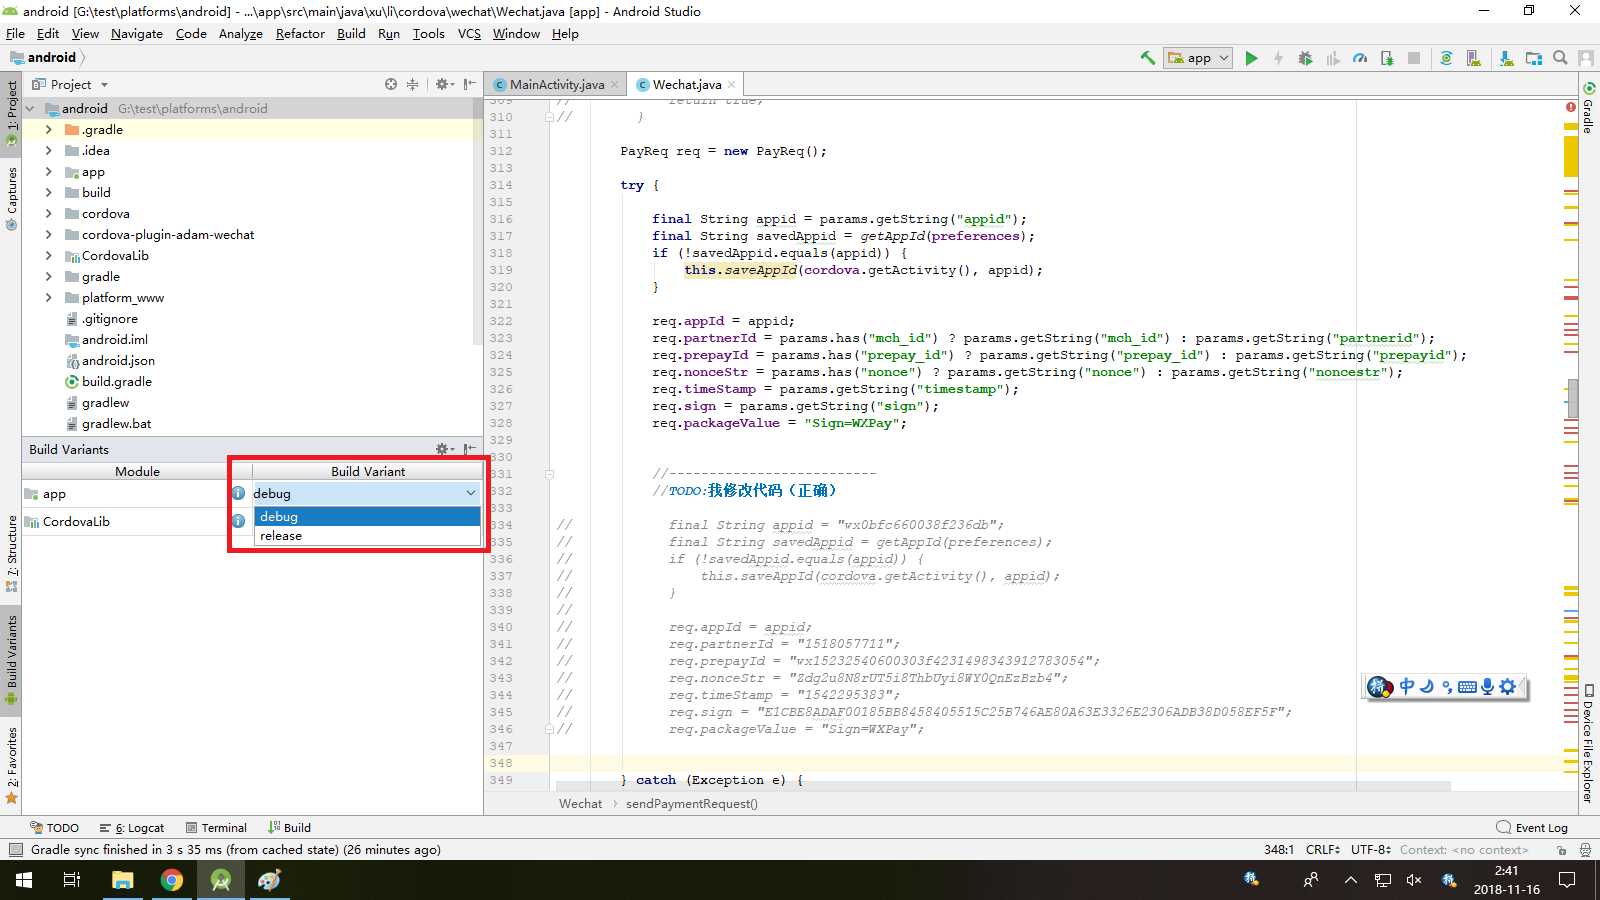1600x900 pixels.
Task: Toggle the file lock icon in the status bar
Action: tap(1561, 850)
